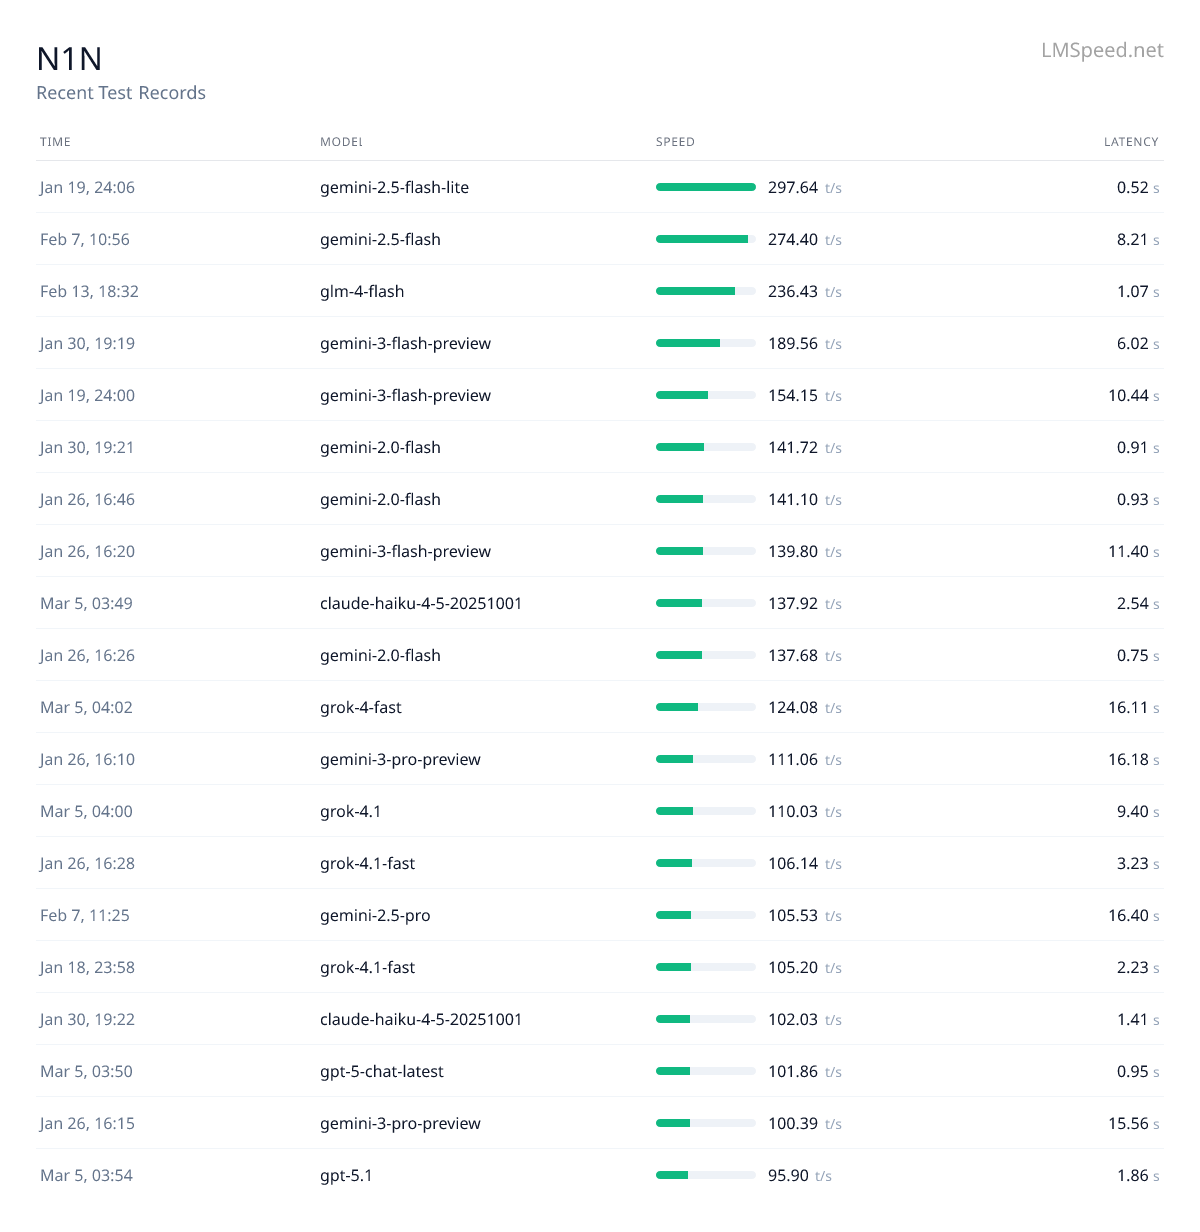Click the N1N title heading
The width and height of the screenshot is (1200, 1232).
coord(69,59)
